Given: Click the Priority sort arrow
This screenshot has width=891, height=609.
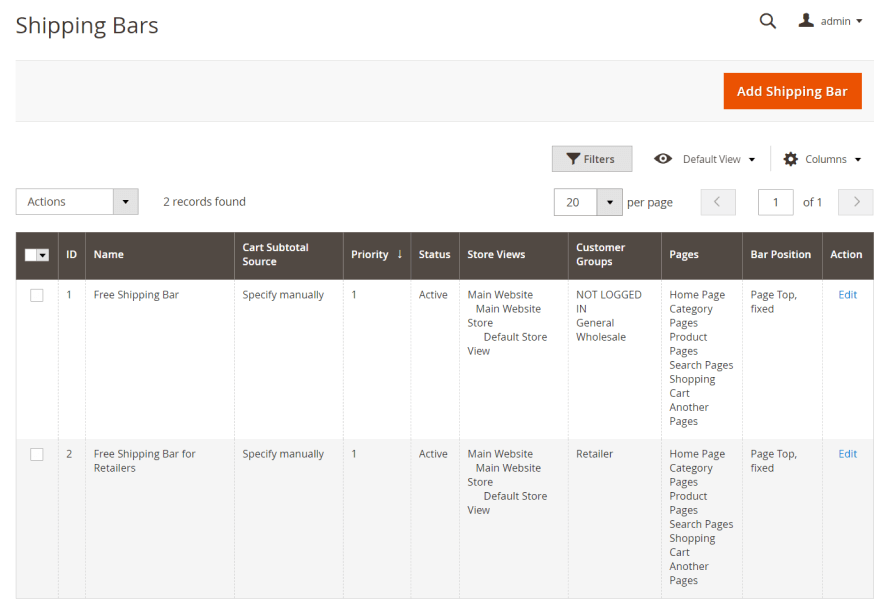Looking at the screenshot, I should pyautogui.click(x=400, y=254).
